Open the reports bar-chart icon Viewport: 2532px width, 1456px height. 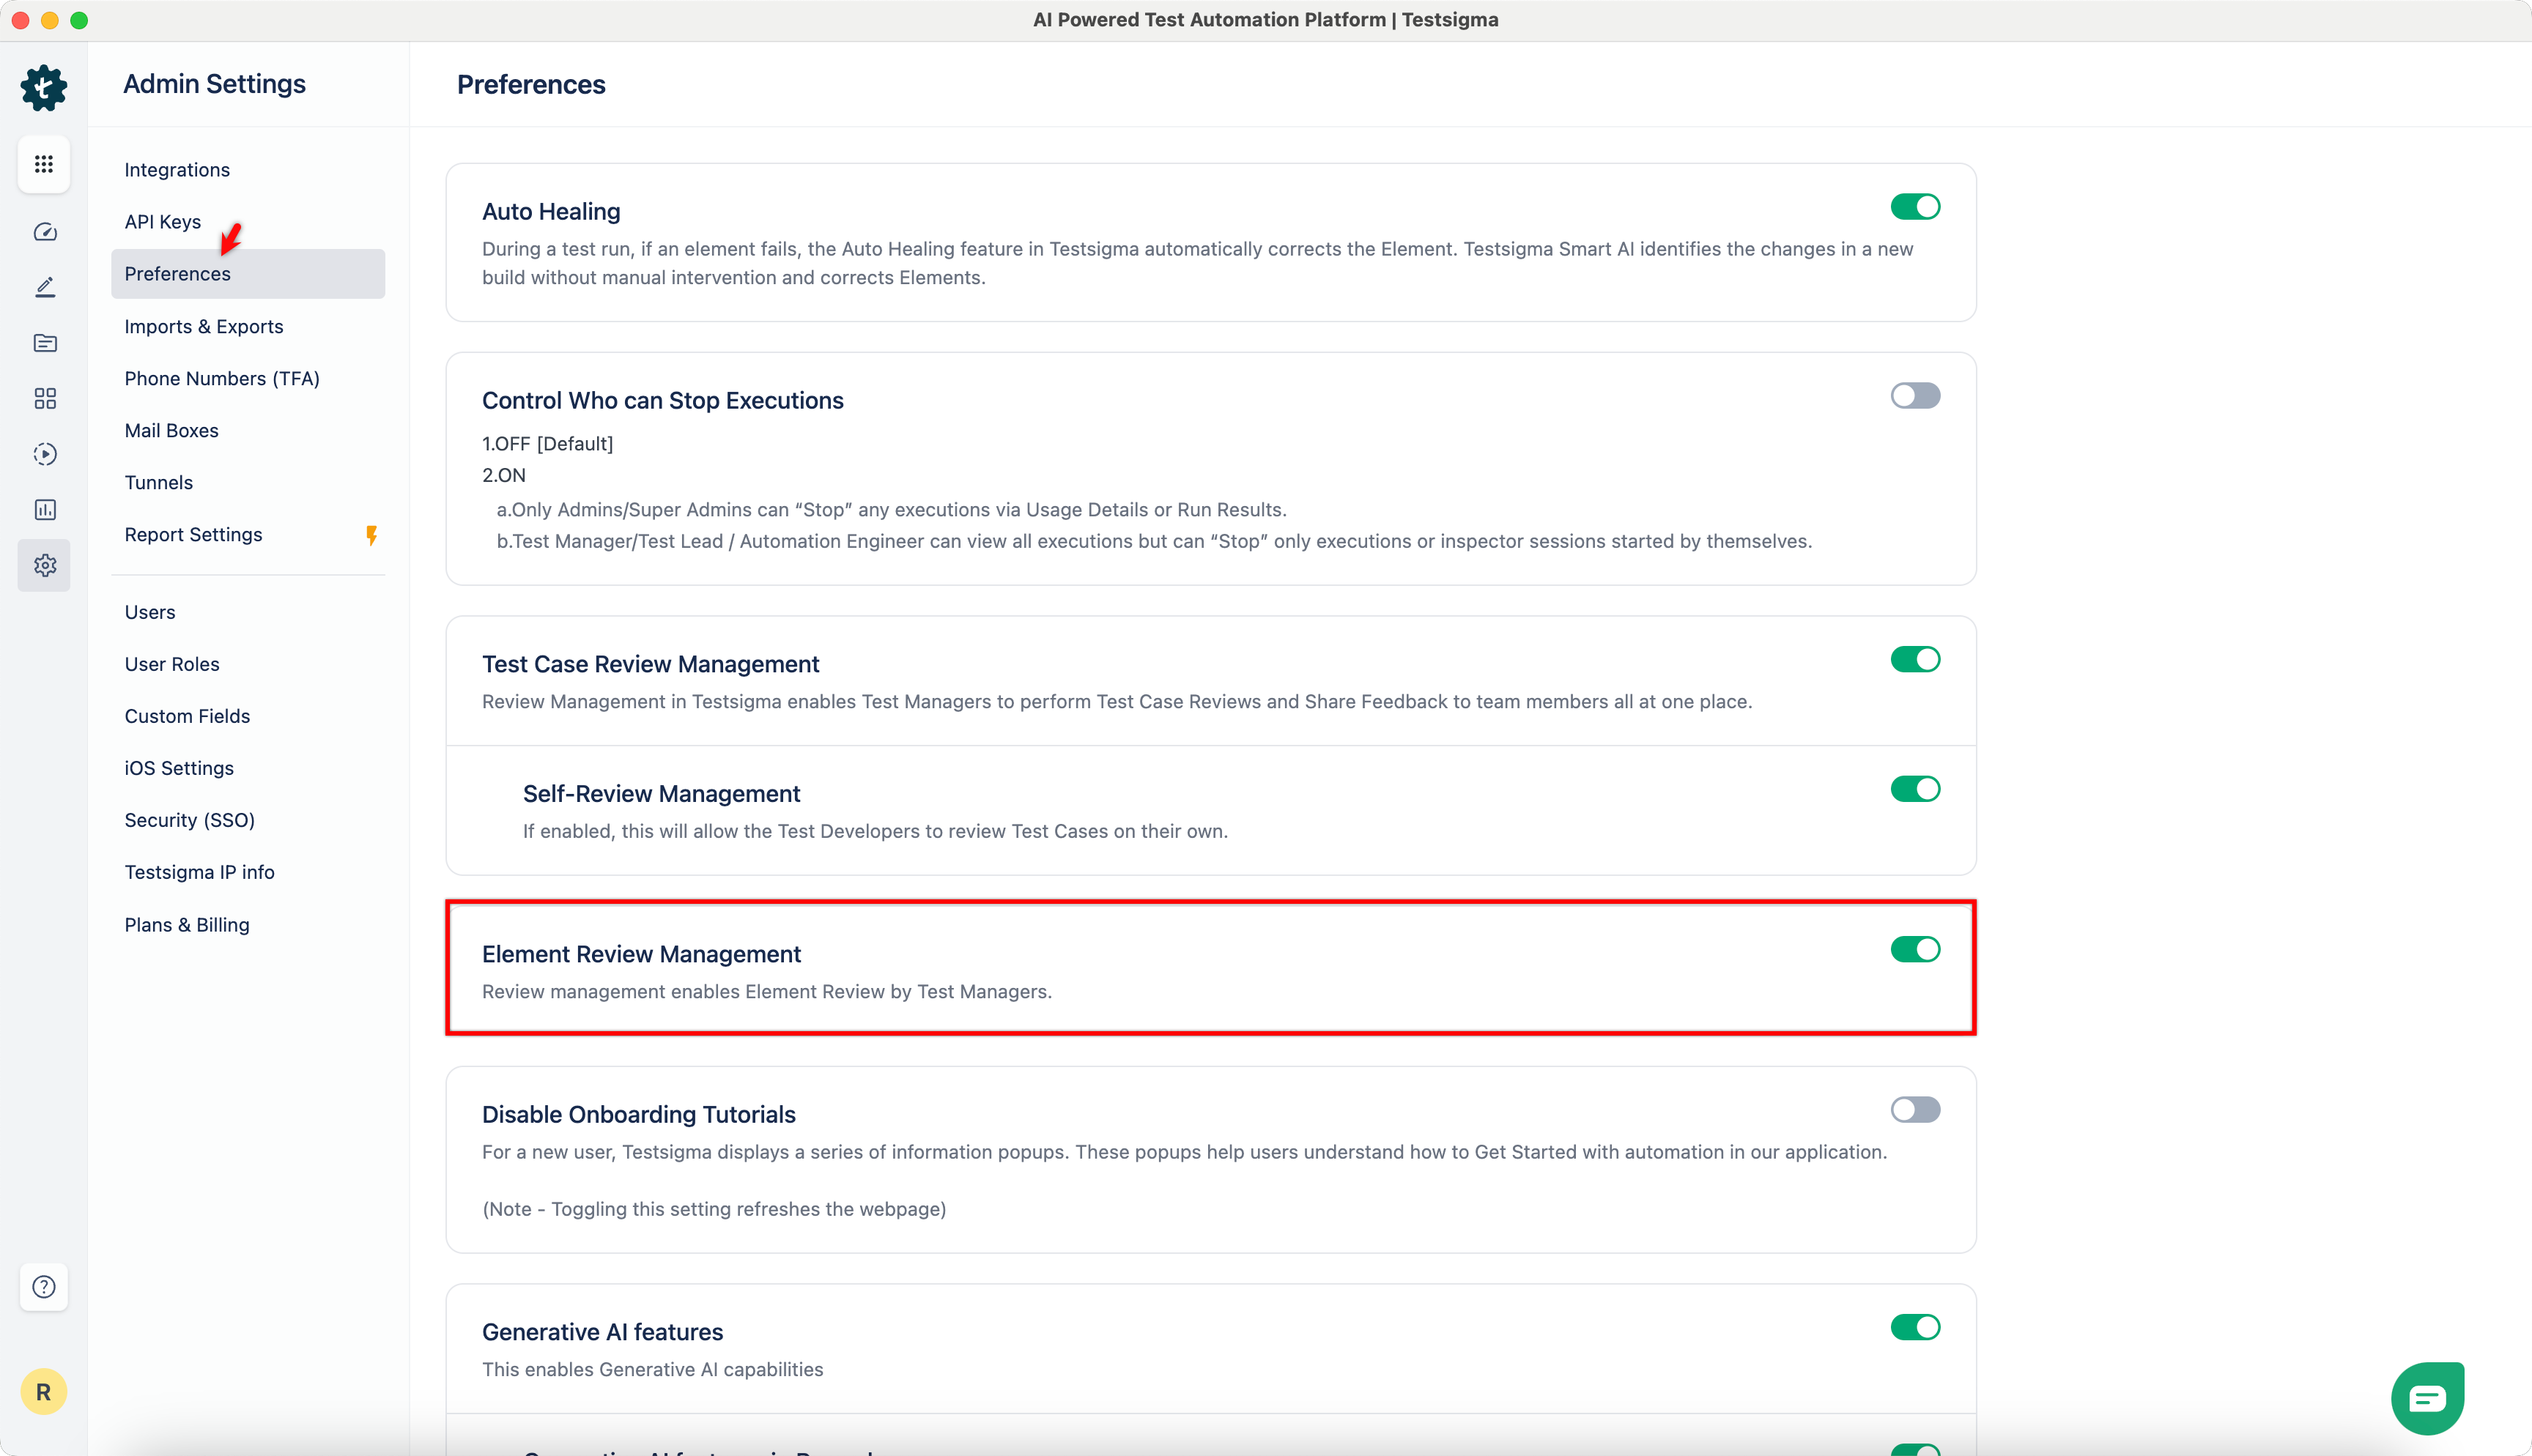[44, 510]
